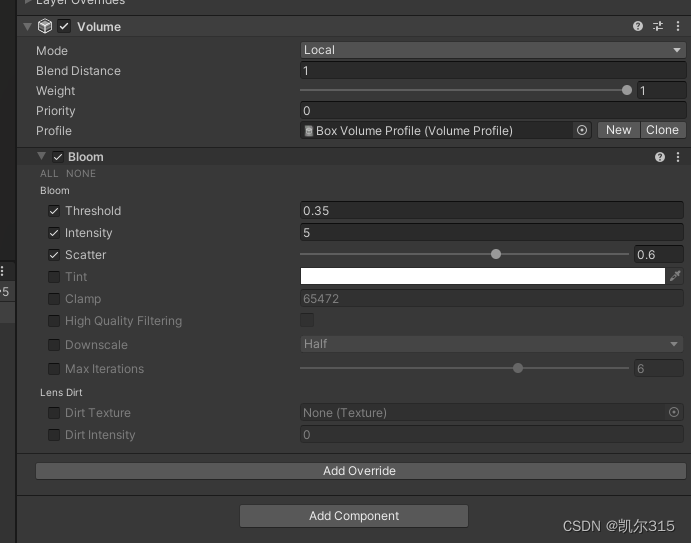Enable Max Iterations override checkbox
Image resolution: width=691 pixels, height=543 pixels.
tap(54, 368)
